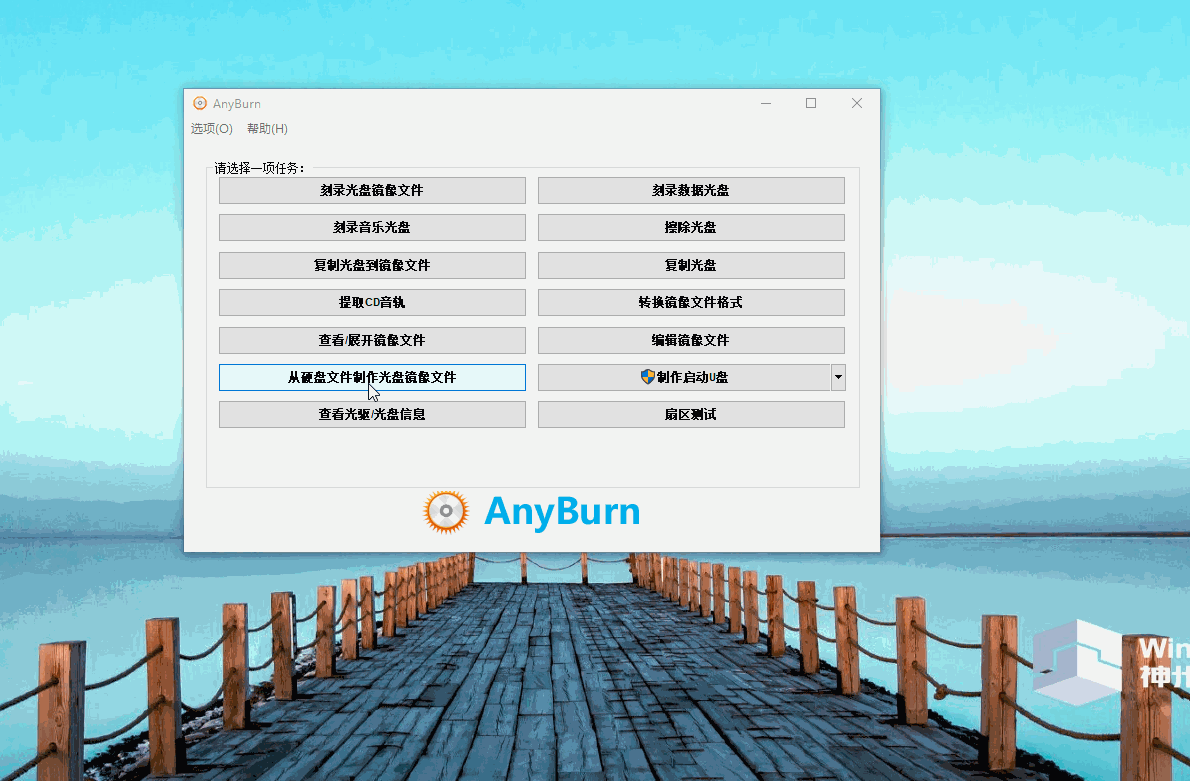Image resolution: width=1190 pixels, height=781 pixels.
Task: Choose the 擦除光盘 button
Action: coord(691,228)
